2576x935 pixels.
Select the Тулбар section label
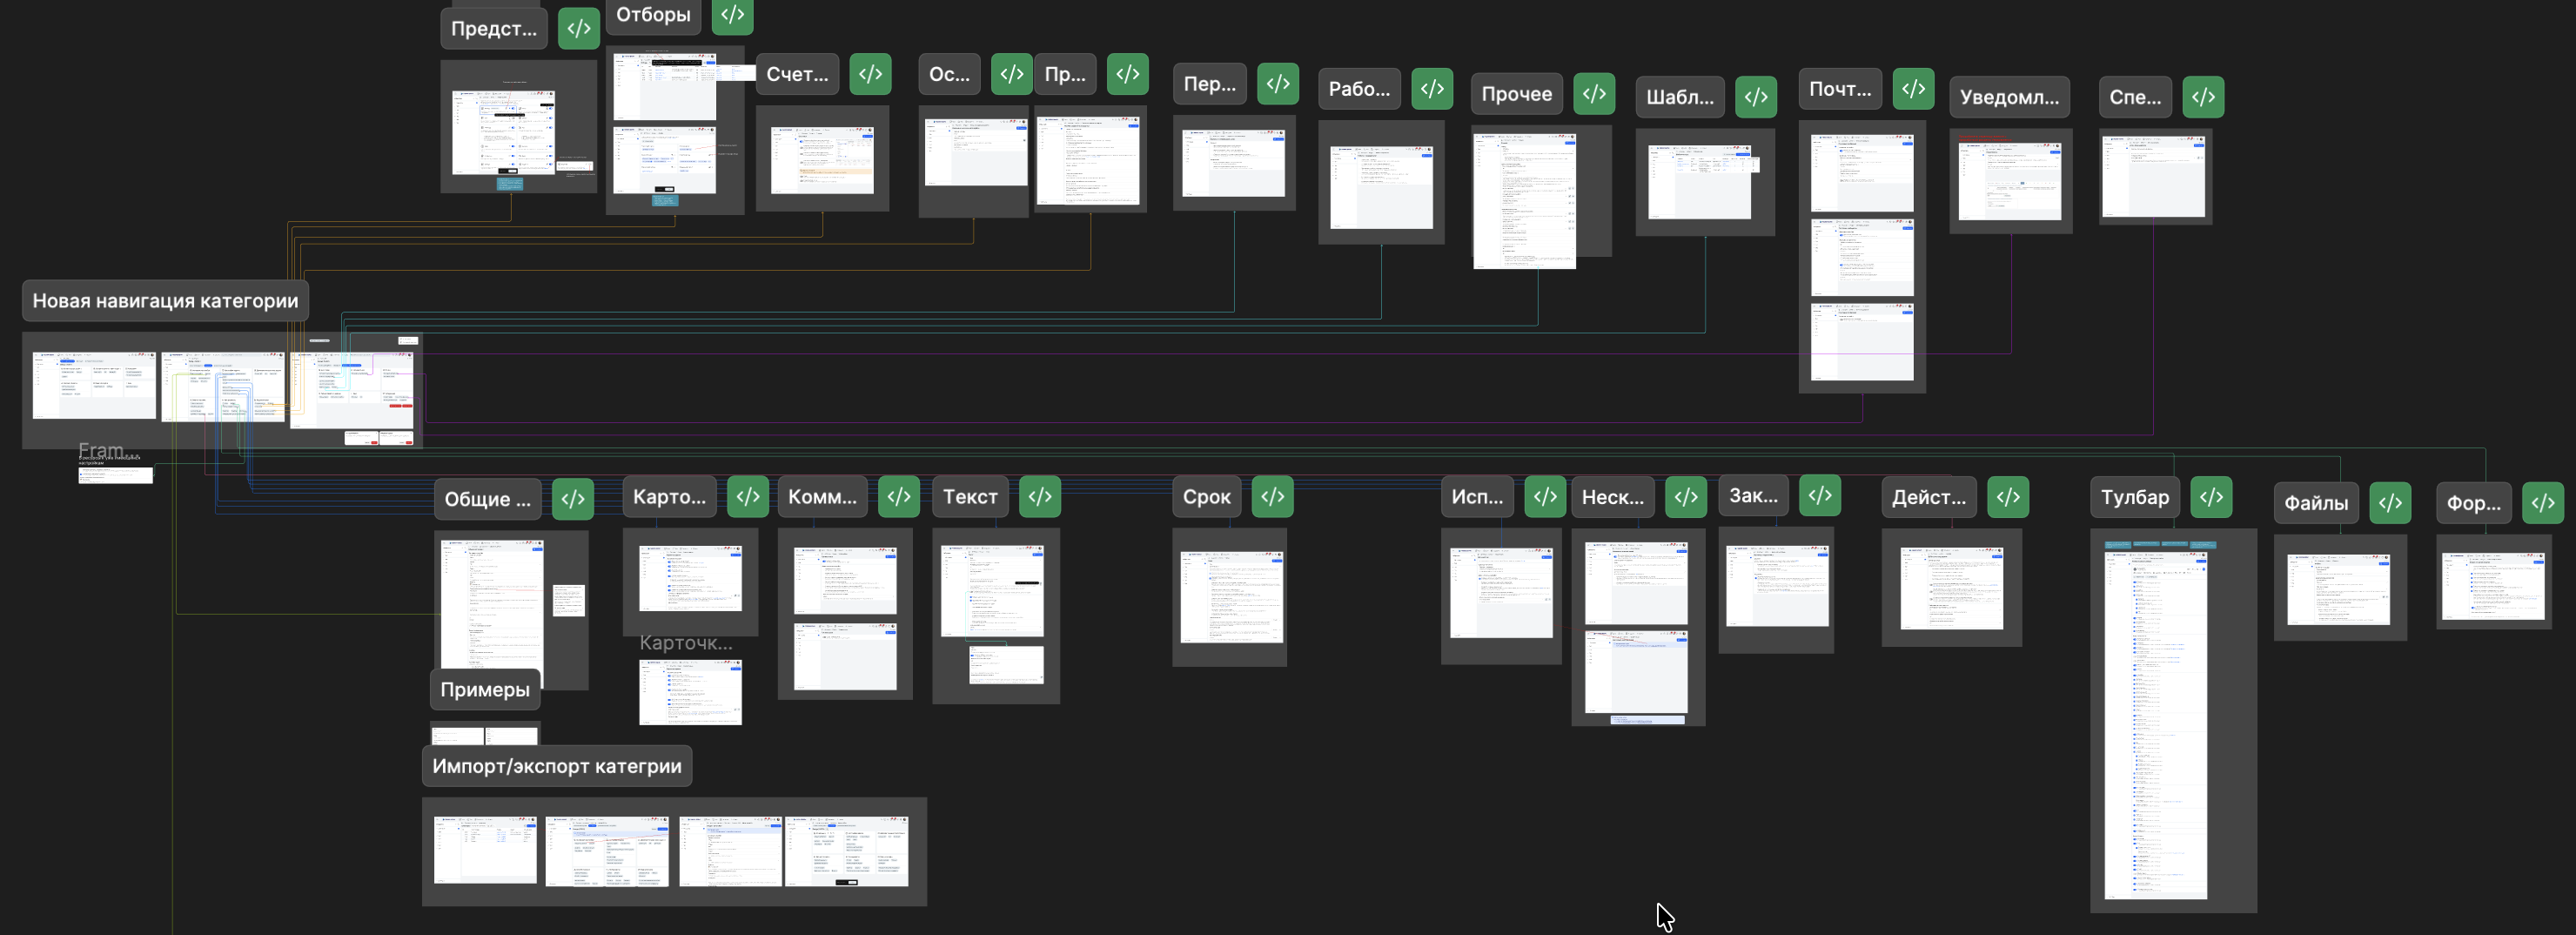click(2134, 497)
